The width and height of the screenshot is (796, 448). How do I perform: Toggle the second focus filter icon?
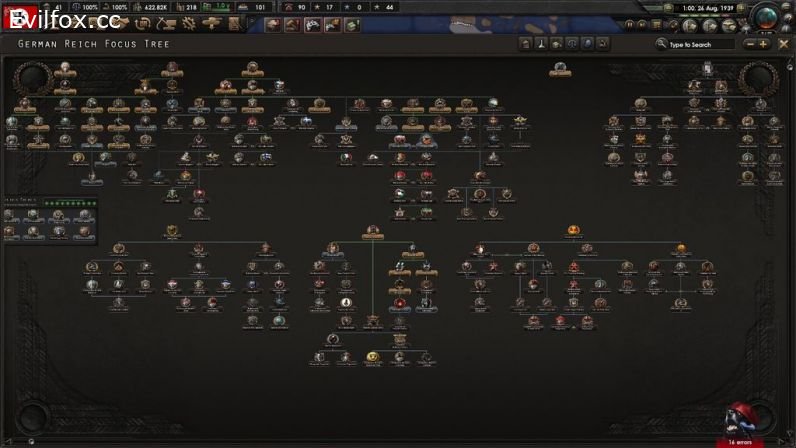pyautogui.click(x=540, y=44)
